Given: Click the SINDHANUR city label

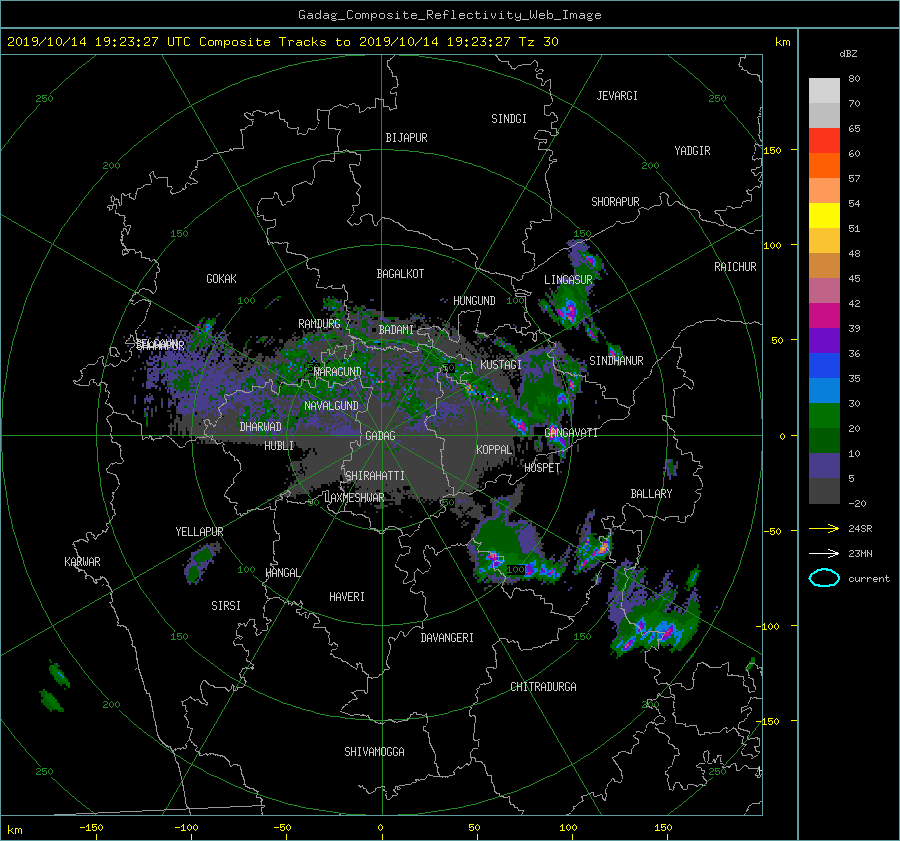Looking at the screenshot, I should click(616, 361).
